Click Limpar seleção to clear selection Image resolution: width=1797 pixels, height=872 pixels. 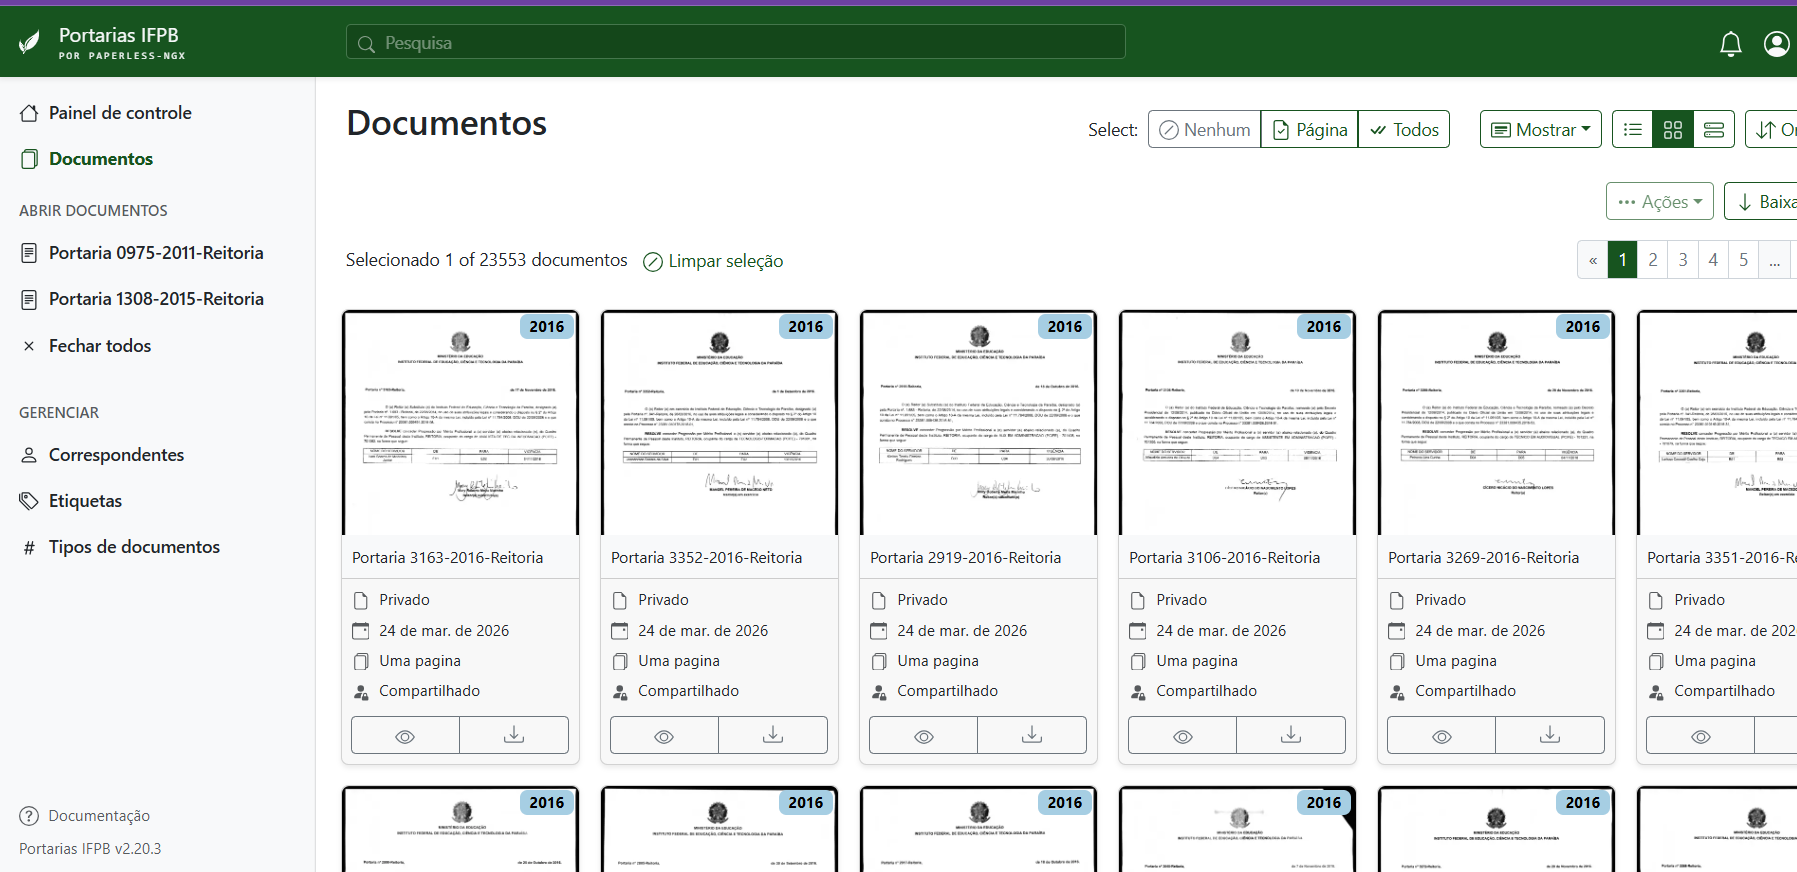tap(713, 261)
